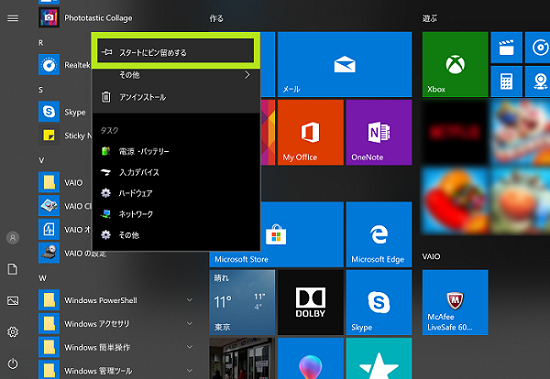Screen dimensions: 550x379
Task: Open the Paint 3D tile
Action: (x=310, y=358)
